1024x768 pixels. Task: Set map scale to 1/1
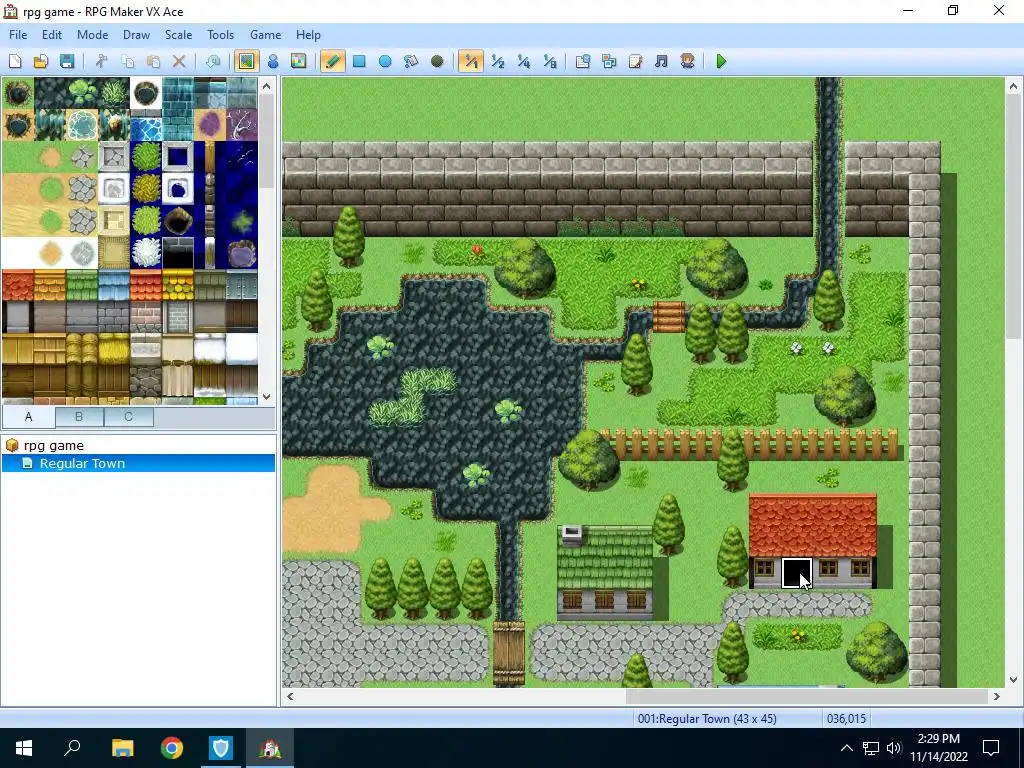tap(471, 61)
